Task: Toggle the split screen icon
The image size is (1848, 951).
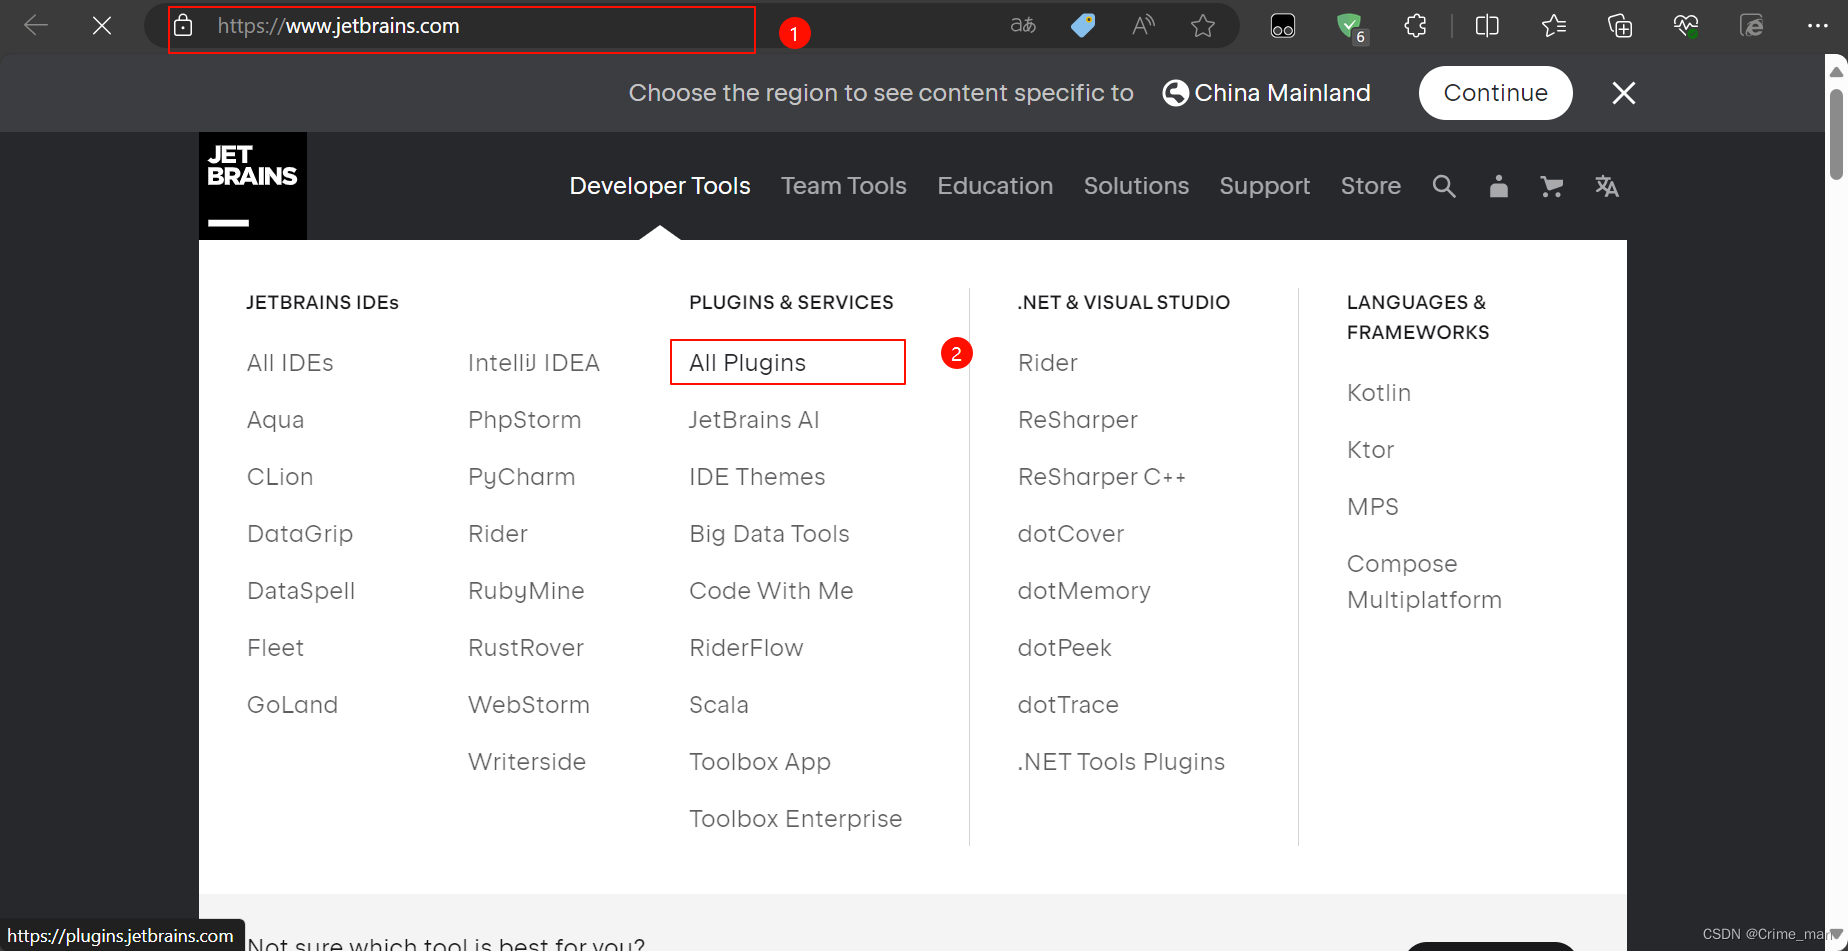Action: click(1487, 26)
